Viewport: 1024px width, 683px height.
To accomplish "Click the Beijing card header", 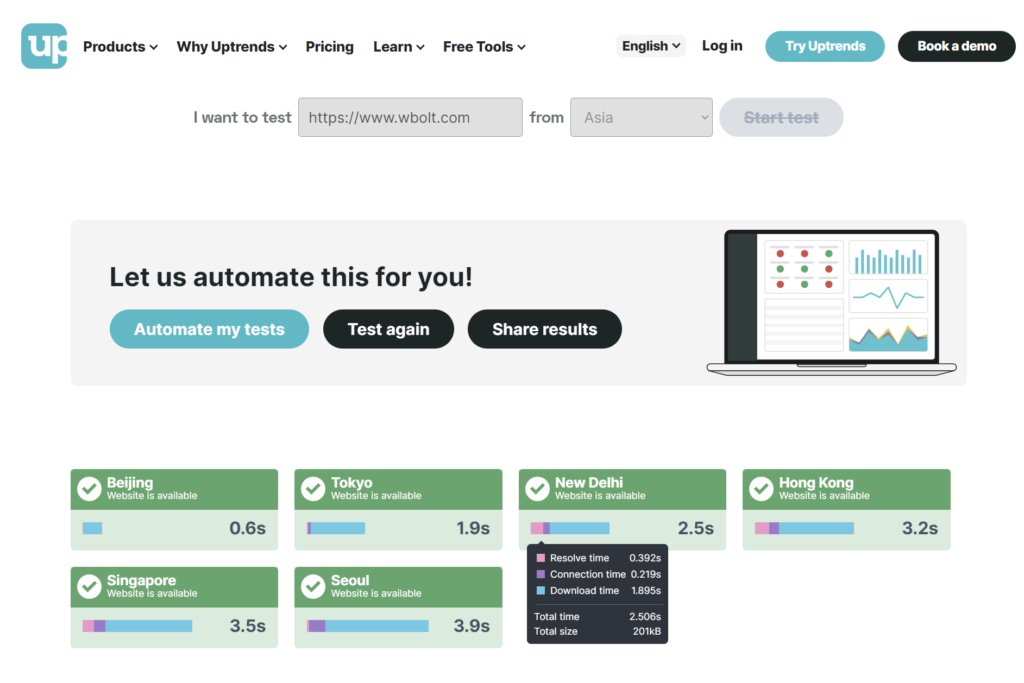I will [x=174, y=489].
